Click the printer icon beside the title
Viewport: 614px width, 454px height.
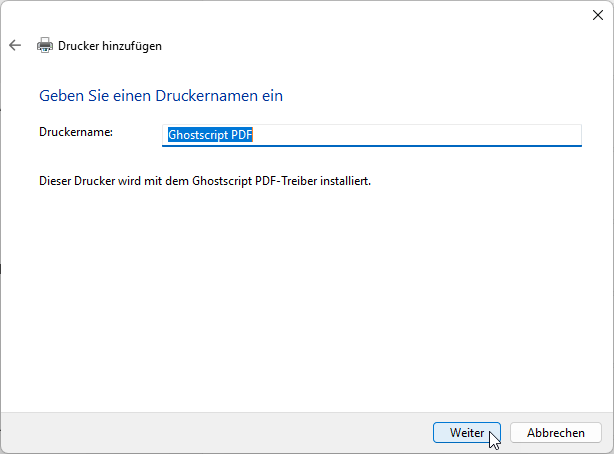coord(45,45)
